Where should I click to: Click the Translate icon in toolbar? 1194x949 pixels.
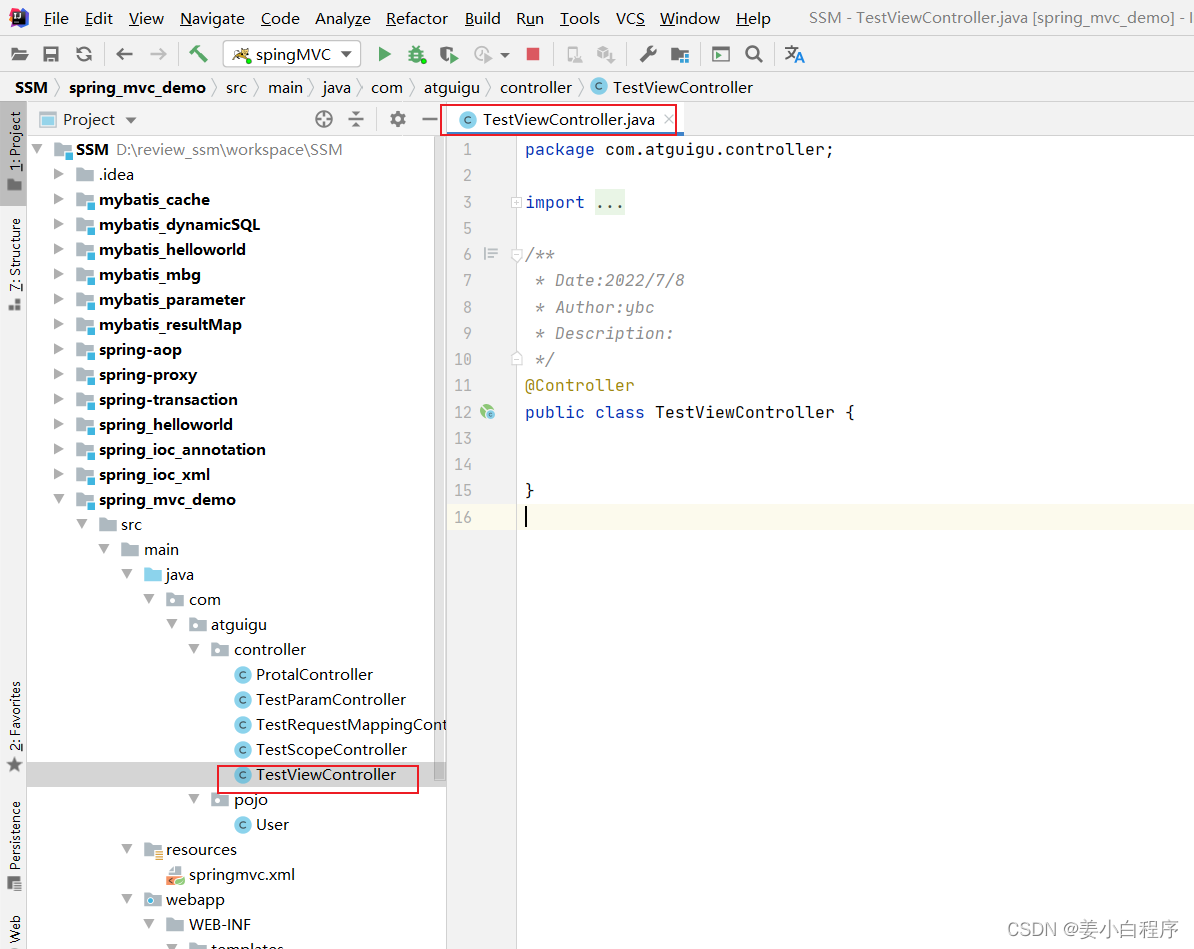pyautogui.click(x=794, y=55)
